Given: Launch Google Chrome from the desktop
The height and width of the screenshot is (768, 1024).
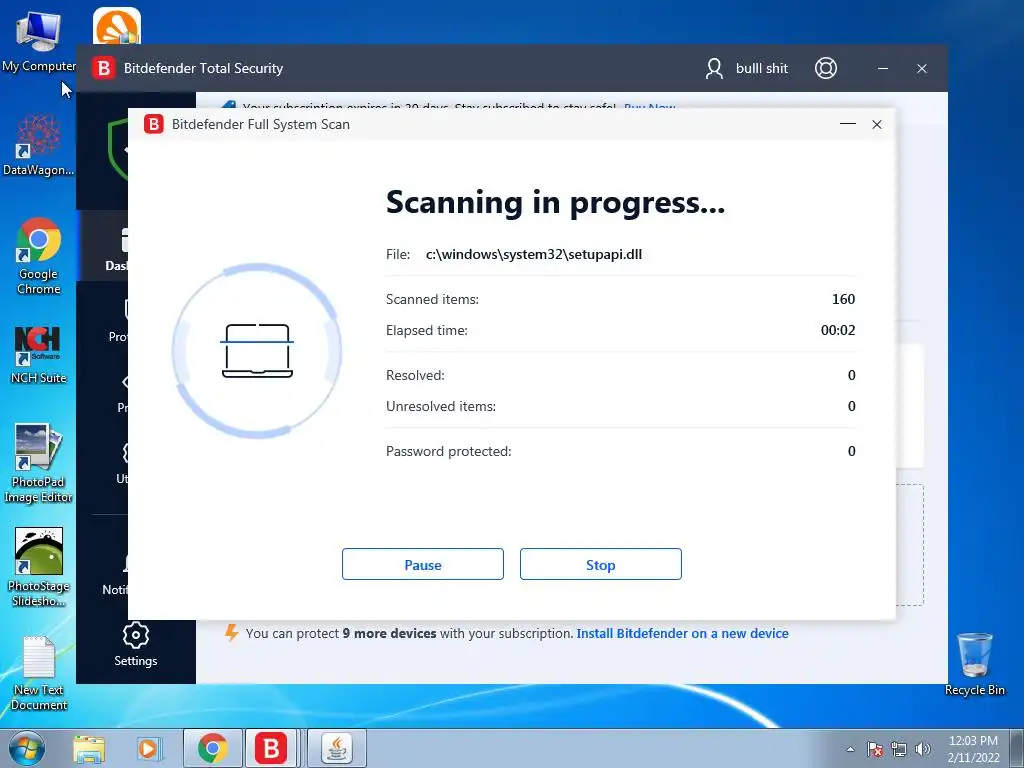Looking at the screenshot, I should [39, 256].
